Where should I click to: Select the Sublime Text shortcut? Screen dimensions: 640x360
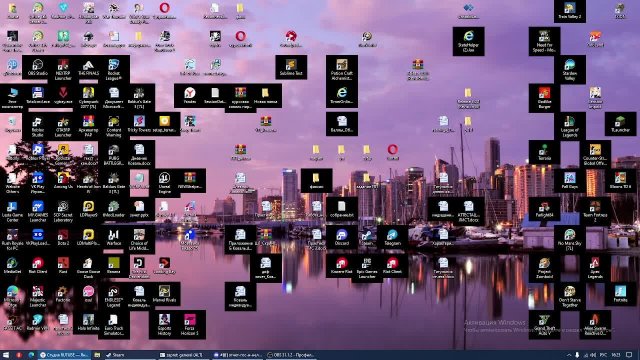pos(291,68)
